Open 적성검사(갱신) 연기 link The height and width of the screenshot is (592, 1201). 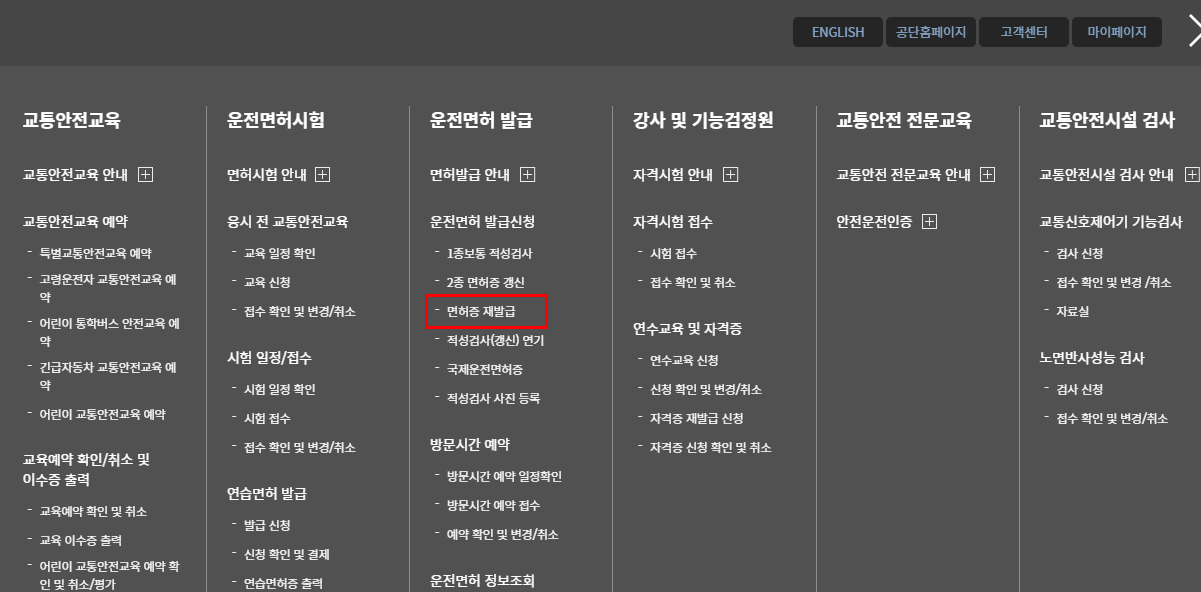495,341
